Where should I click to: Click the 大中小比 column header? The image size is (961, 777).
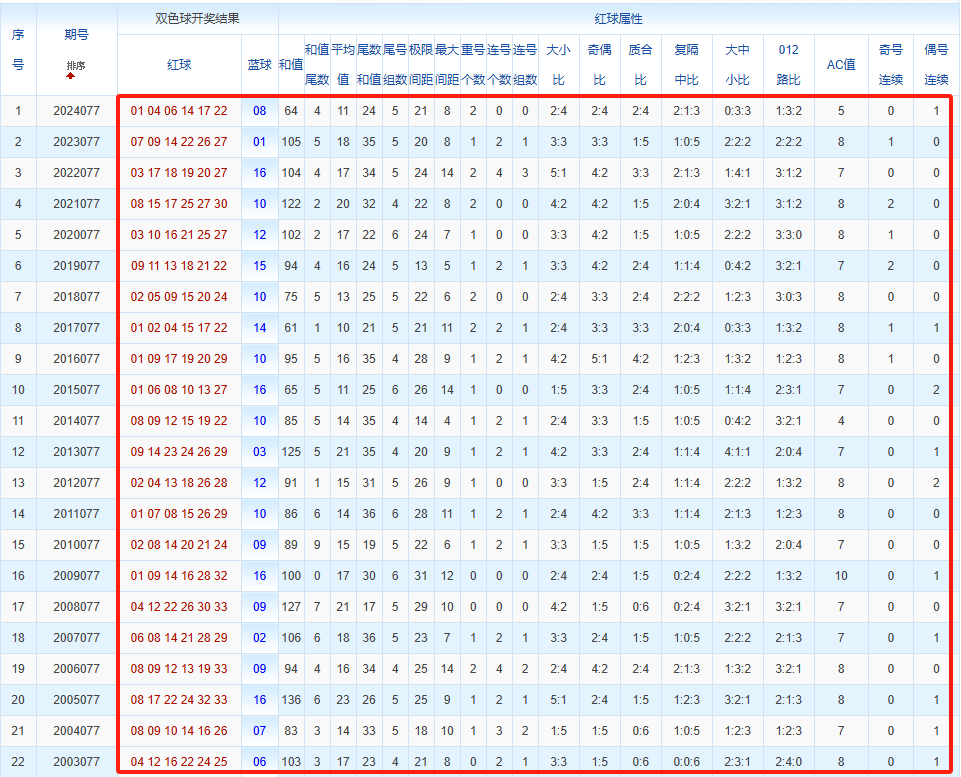coord(737,65)
